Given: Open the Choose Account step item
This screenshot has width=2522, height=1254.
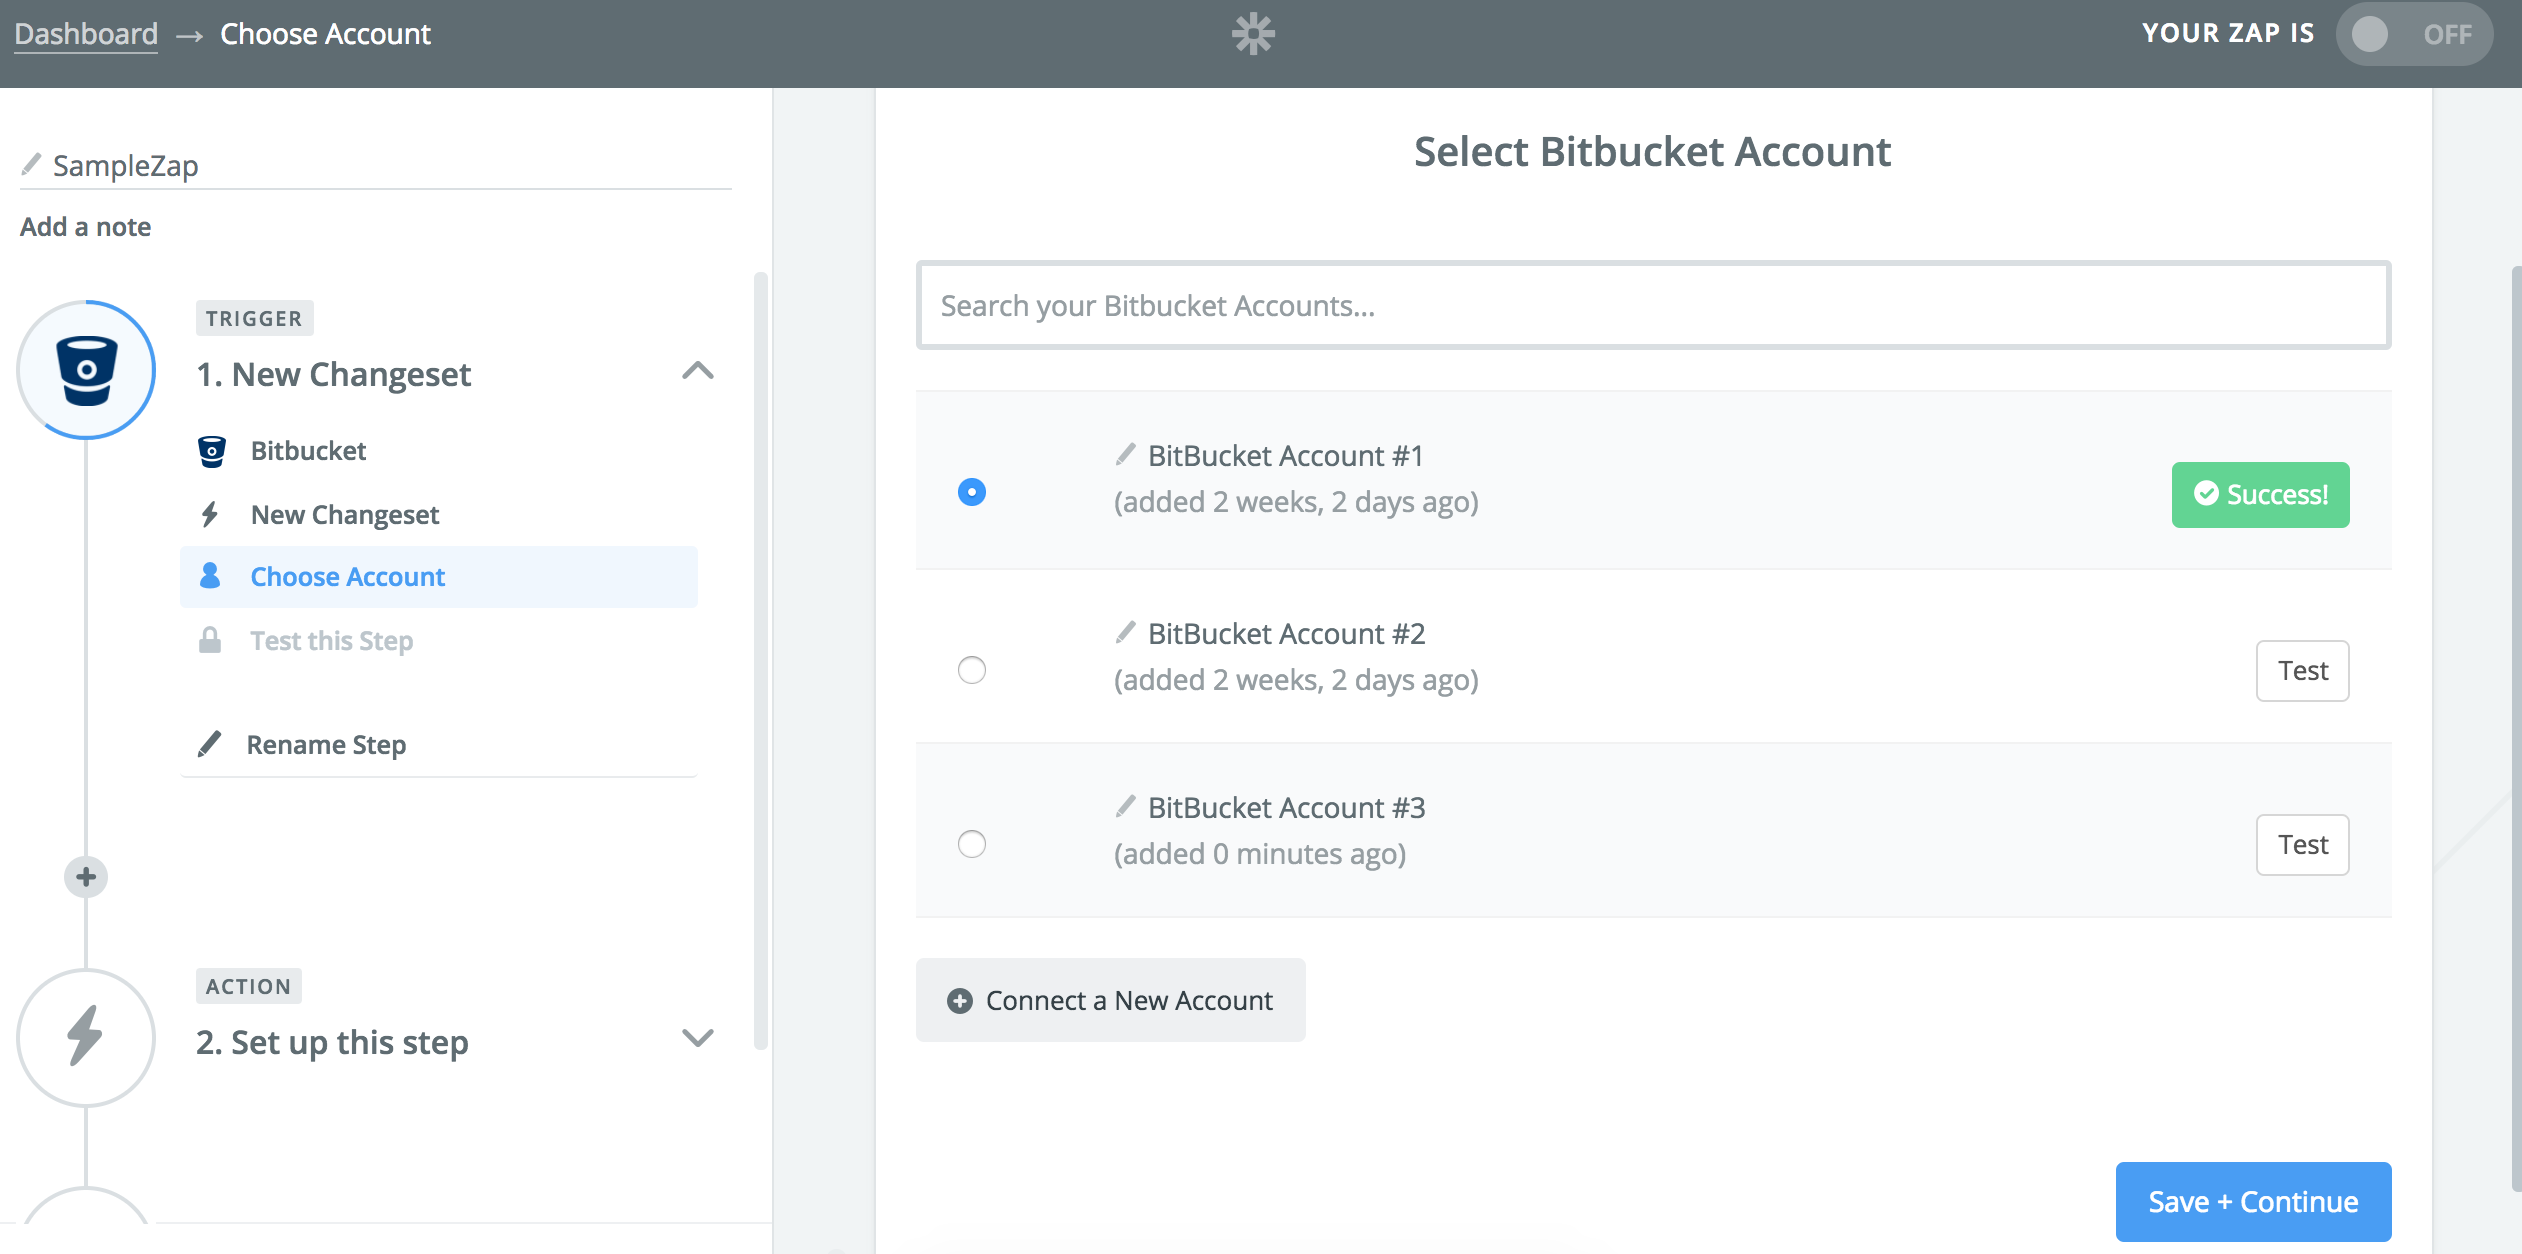Looking at the screenshot, I should point(439,577).
